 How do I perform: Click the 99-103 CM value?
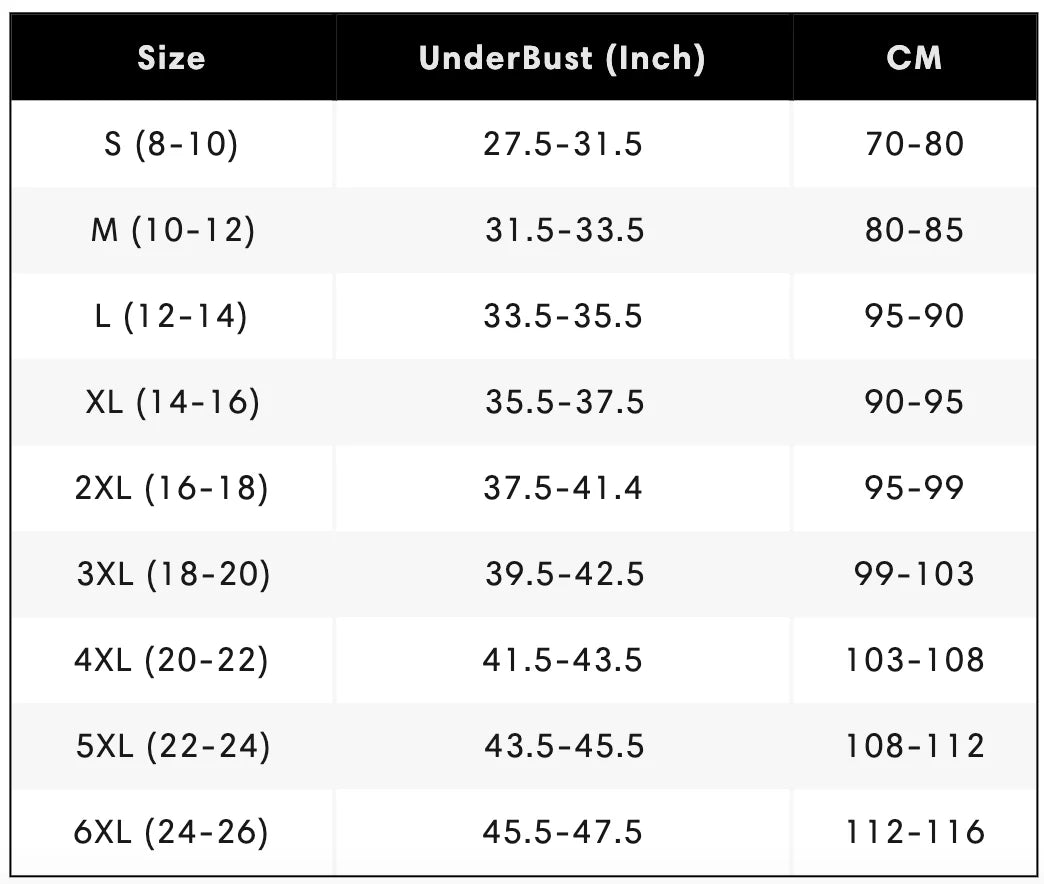(x=914, y=574)
